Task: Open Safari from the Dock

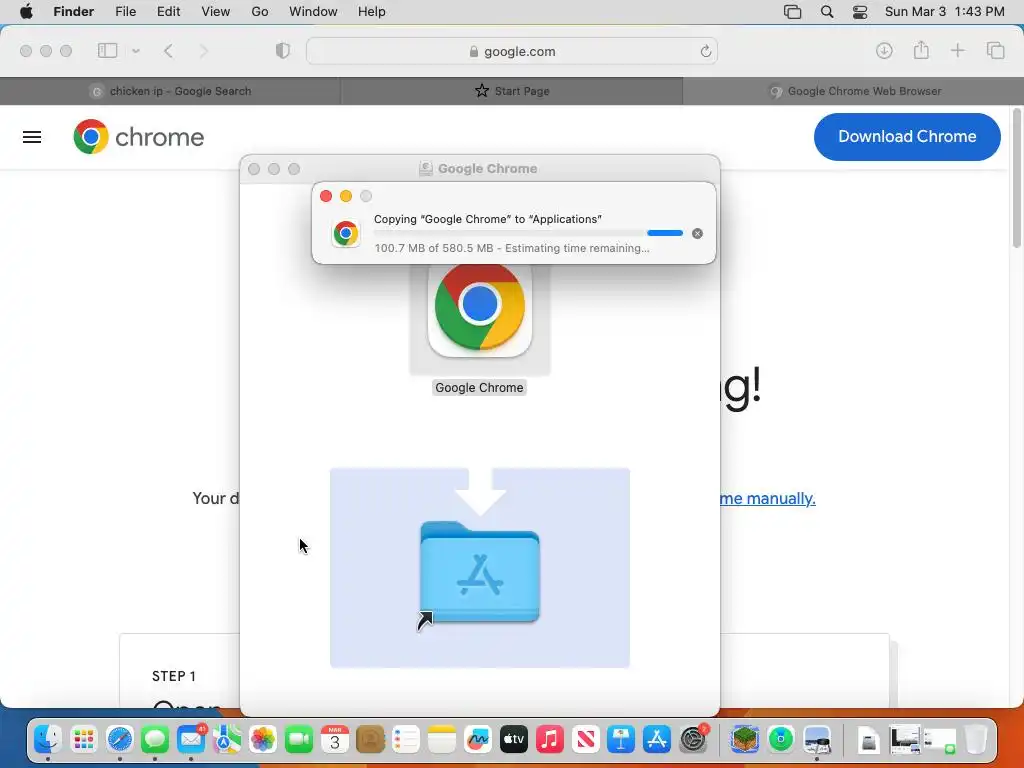Action: [x=120, y=739]
